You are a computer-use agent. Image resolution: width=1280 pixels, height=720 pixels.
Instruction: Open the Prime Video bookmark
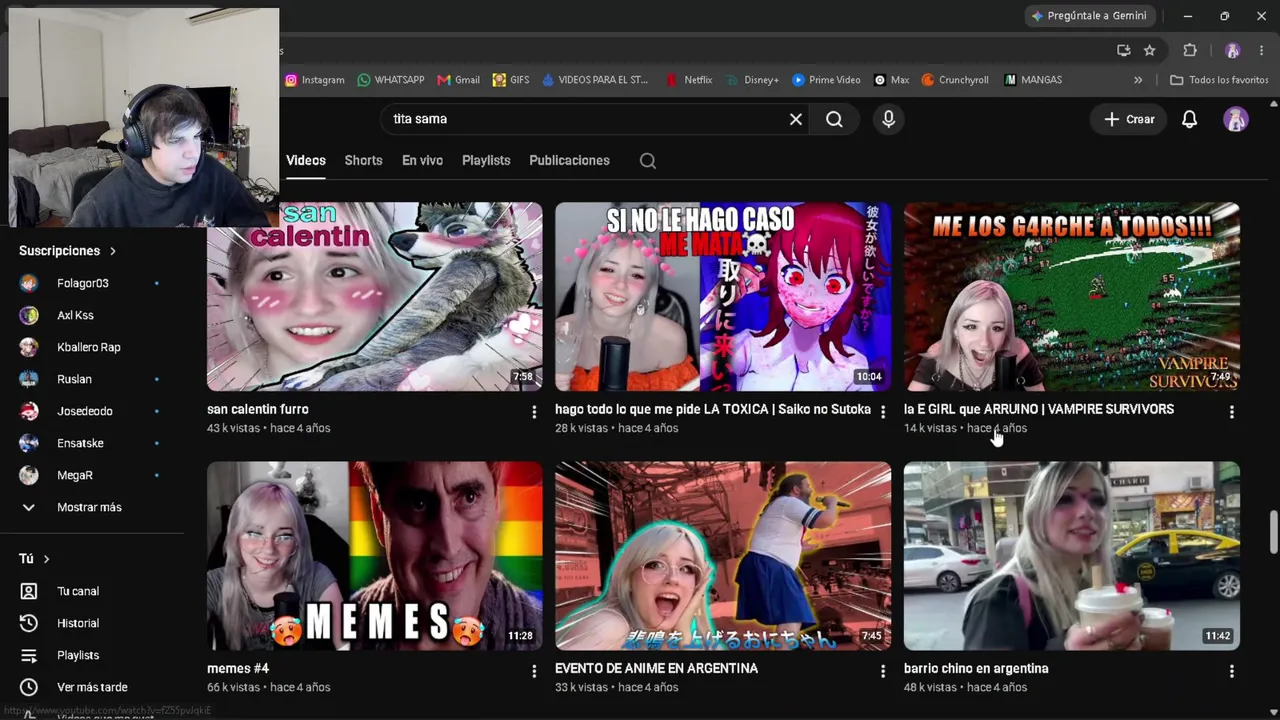826,80
